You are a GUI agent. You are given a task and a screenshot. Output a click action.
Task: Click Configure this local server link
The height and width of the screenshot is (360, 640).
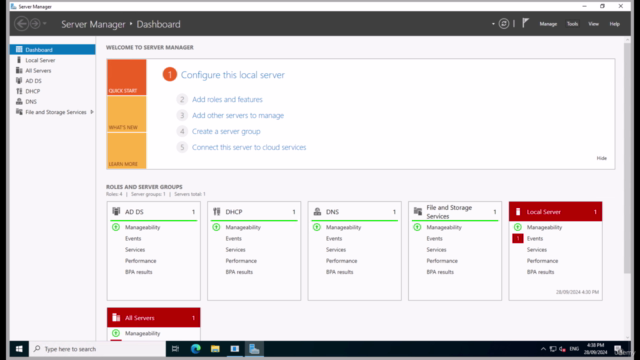233,75
